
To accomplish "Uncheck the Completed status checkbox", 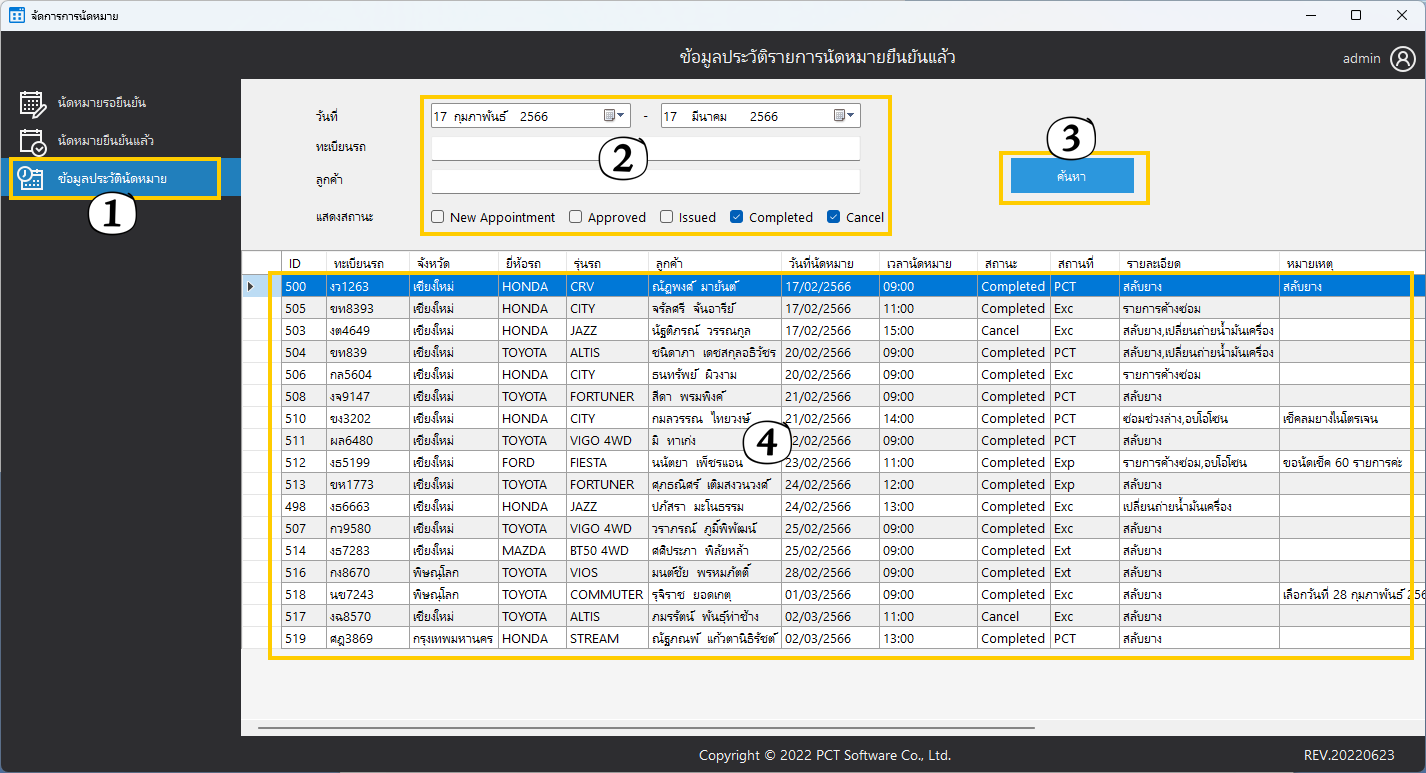I will (x=737, y=217).
